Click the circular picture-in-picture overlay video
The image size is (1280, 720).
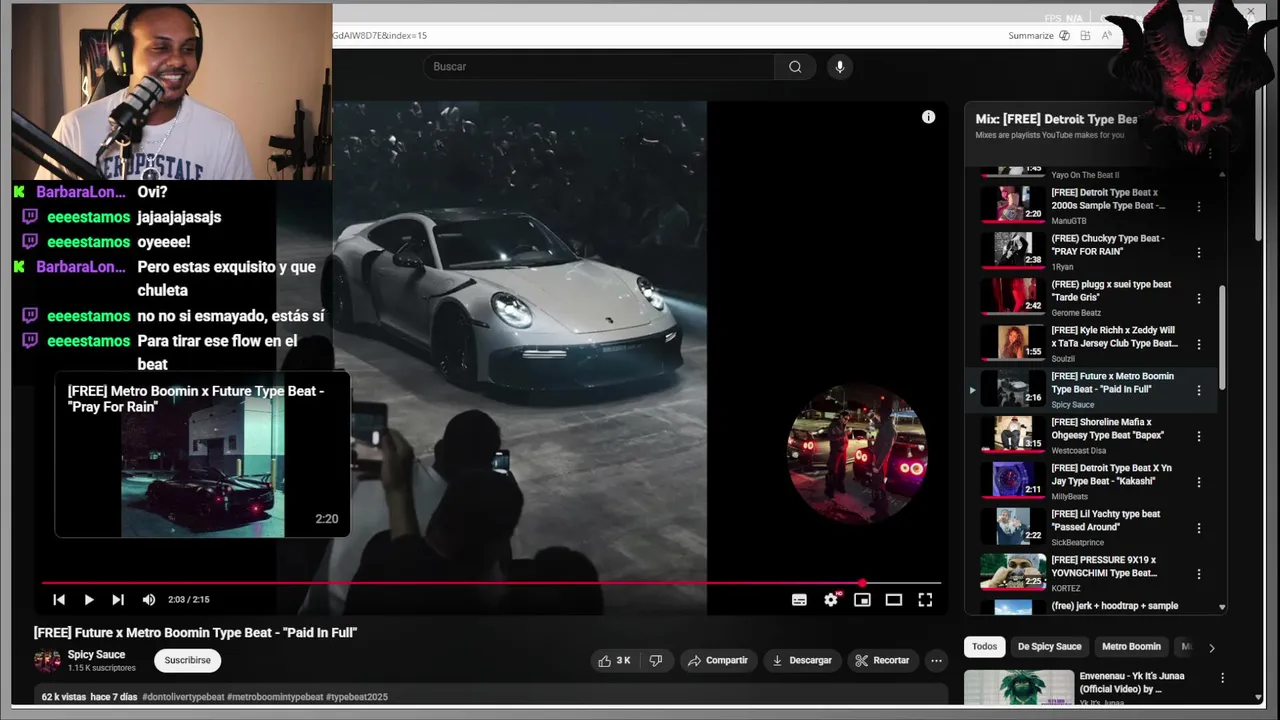point(857,453)
